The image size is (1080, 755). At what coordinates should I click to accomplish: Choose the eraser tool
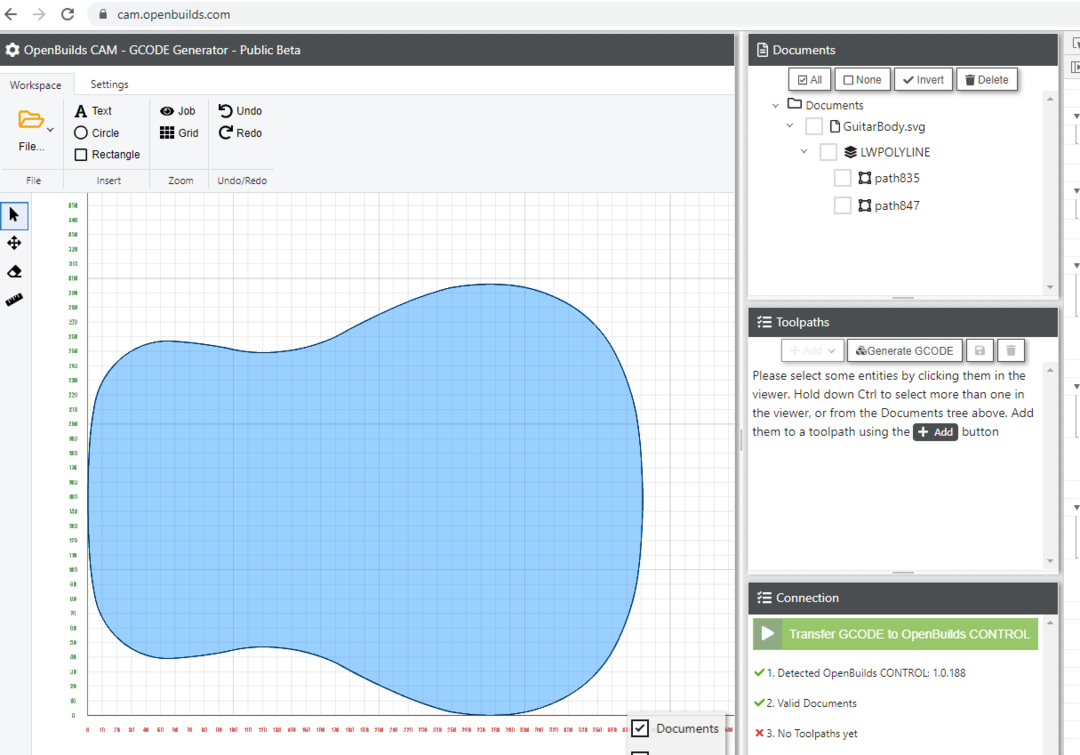point(14,271)
